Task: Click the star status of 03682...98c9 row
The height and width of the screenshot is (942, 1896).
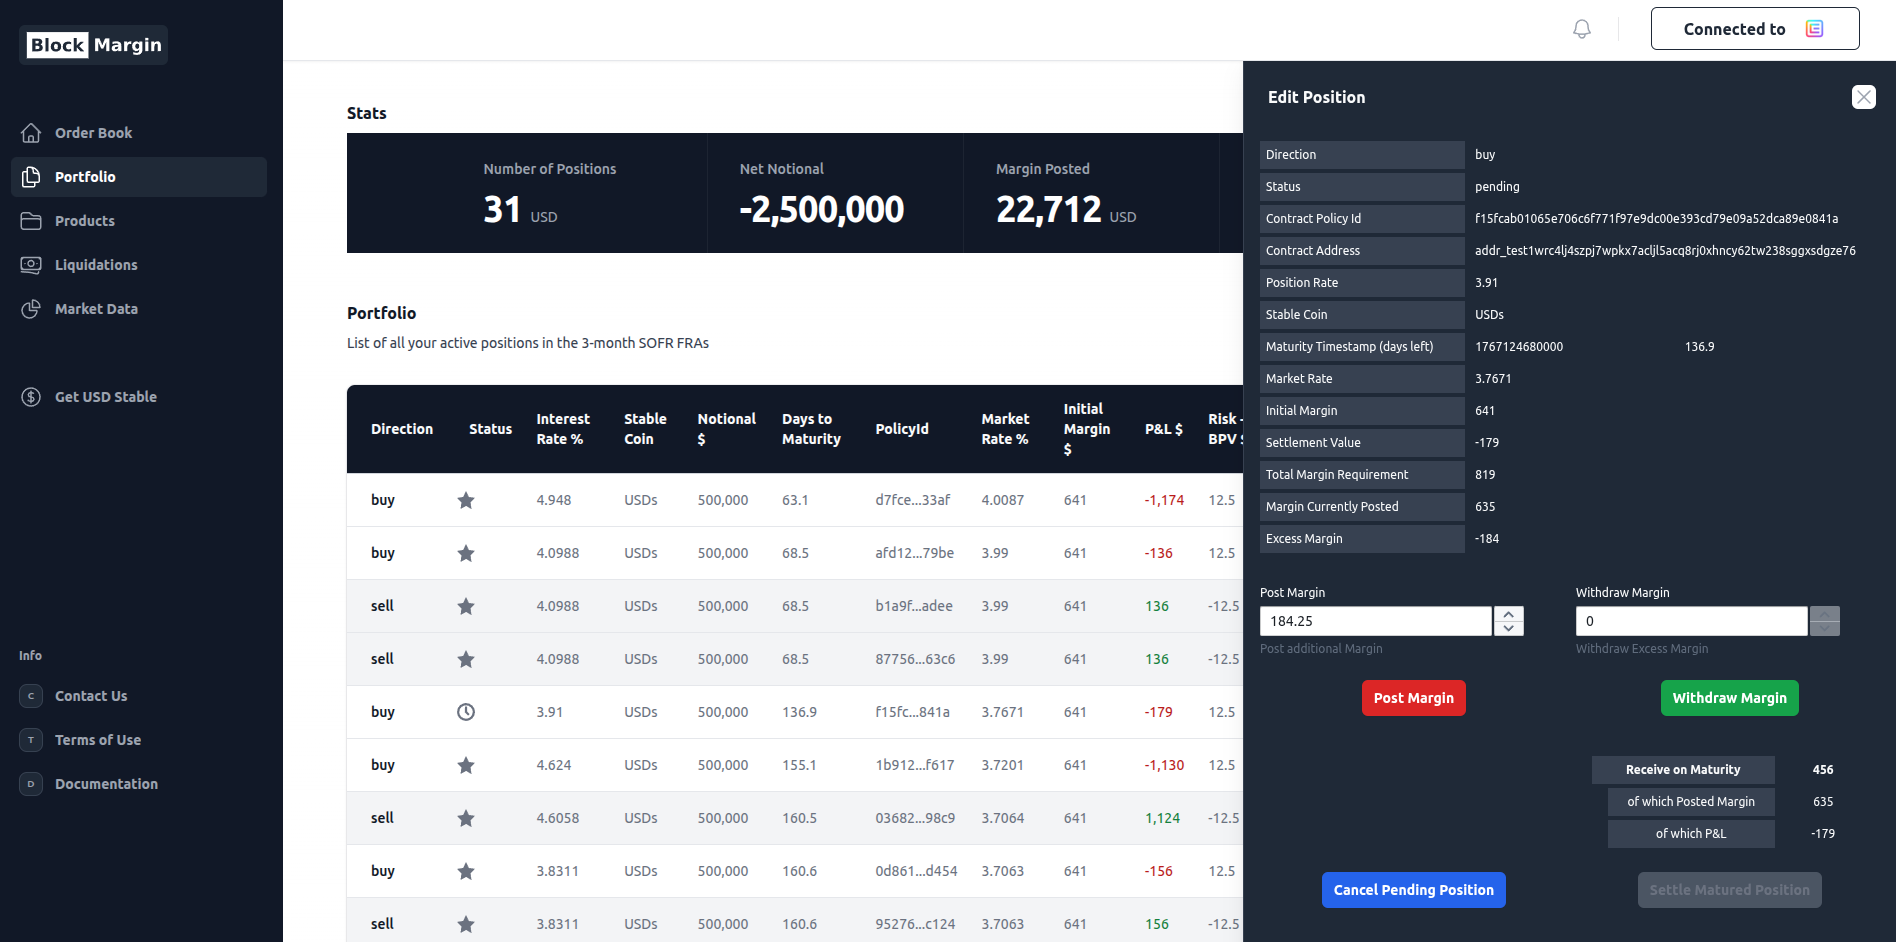Action: point(466,818)
